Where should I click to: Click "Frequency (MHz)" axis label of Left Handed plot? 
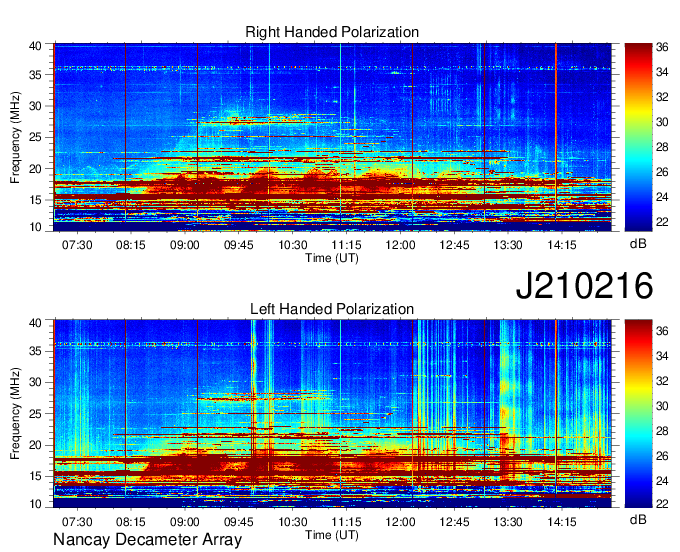15,414
